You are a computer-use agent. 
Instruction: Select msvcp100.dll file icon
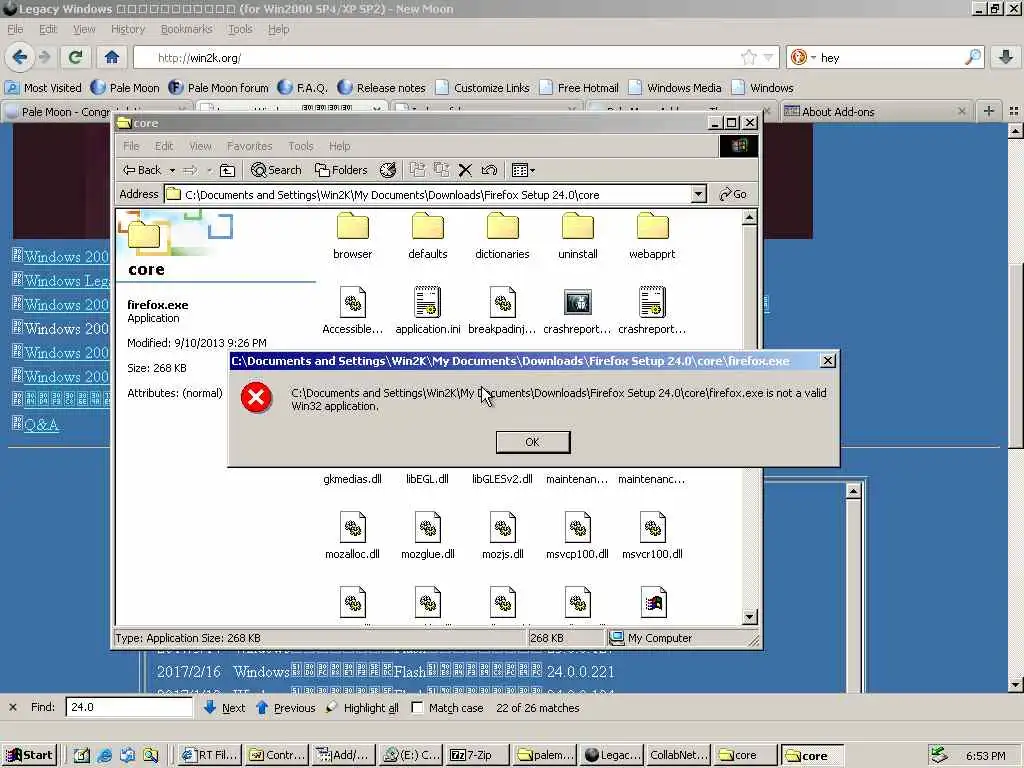coord(578,528)
